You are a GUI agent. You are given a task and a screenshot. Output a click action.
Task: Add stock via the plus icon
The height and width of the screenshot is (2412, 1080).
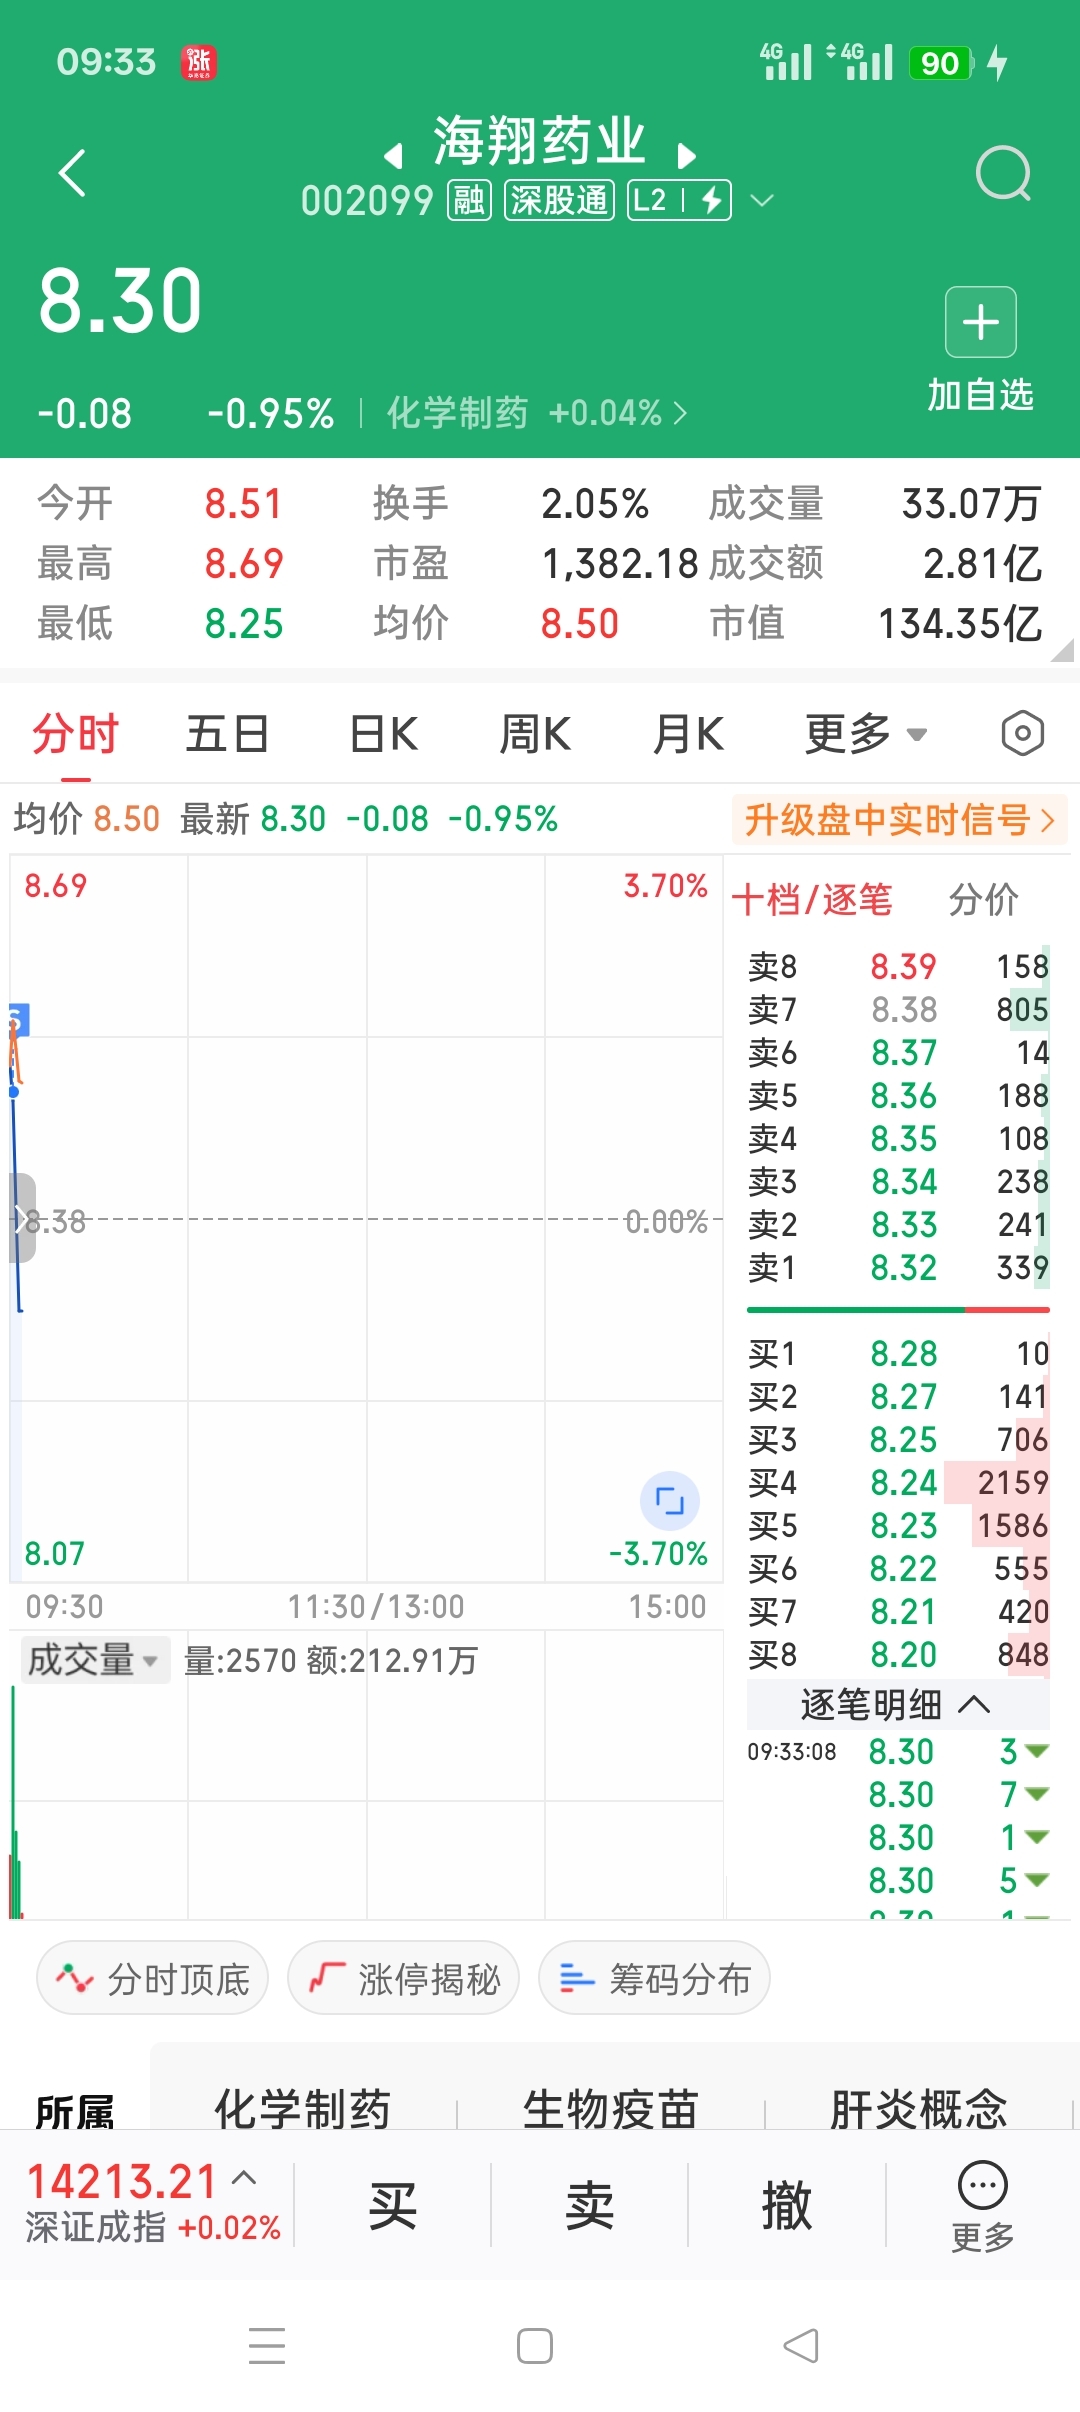pos(981,322)
